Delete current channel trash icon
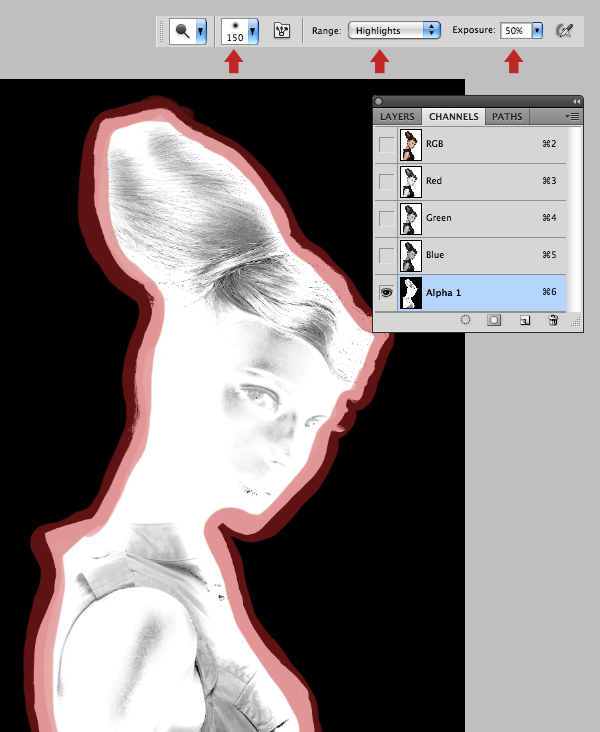Viewport: 600px width, 732px height. click(553, 320)
